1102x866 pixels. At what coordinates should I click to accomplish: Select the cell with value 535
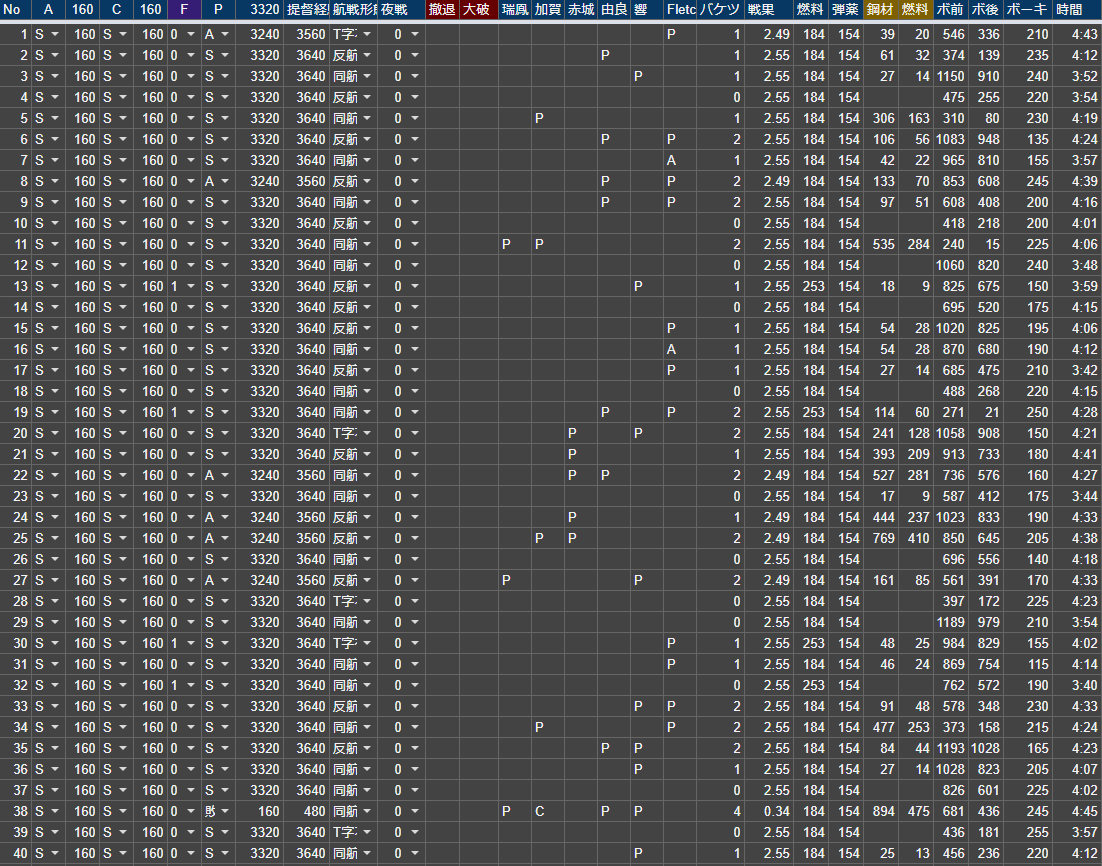point(881,245)
